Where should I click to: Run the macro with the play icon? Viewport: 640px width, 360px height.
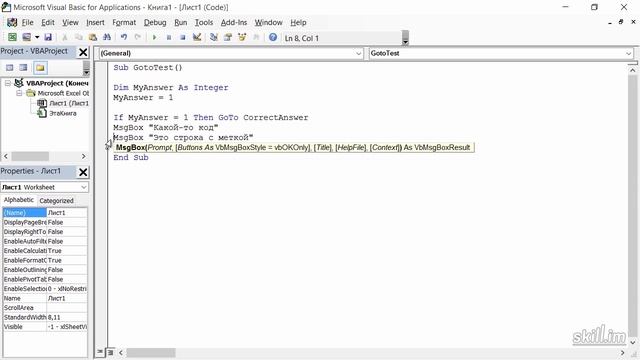click(x=154, y=38)
